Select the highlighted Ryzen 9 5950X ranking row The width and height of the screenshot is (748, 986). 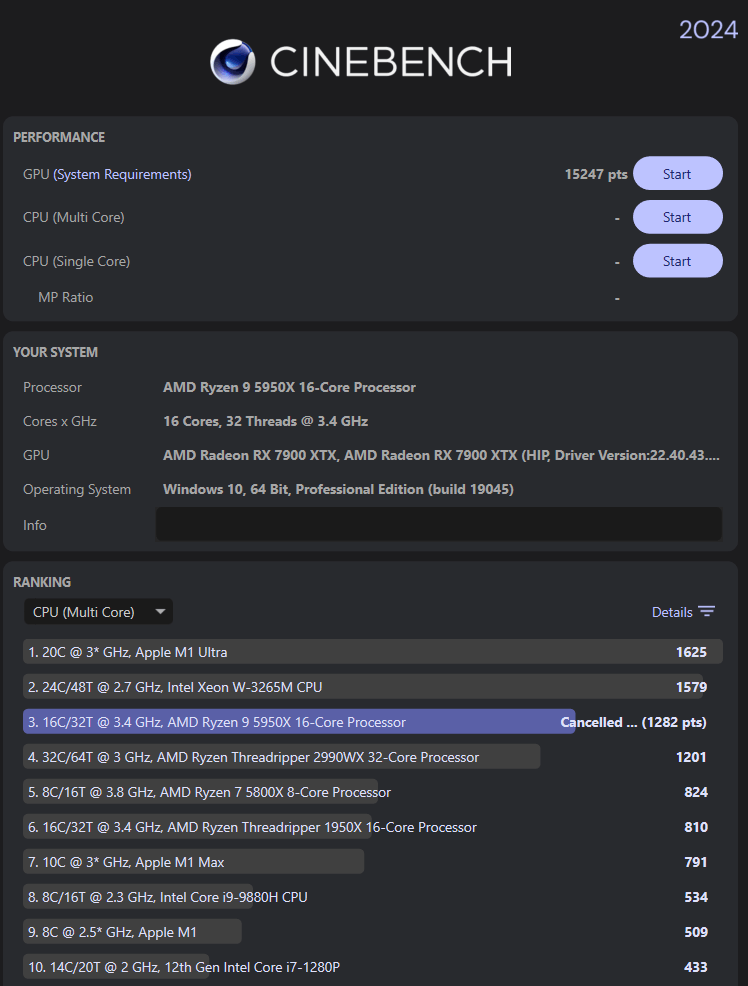coord(373,722)
